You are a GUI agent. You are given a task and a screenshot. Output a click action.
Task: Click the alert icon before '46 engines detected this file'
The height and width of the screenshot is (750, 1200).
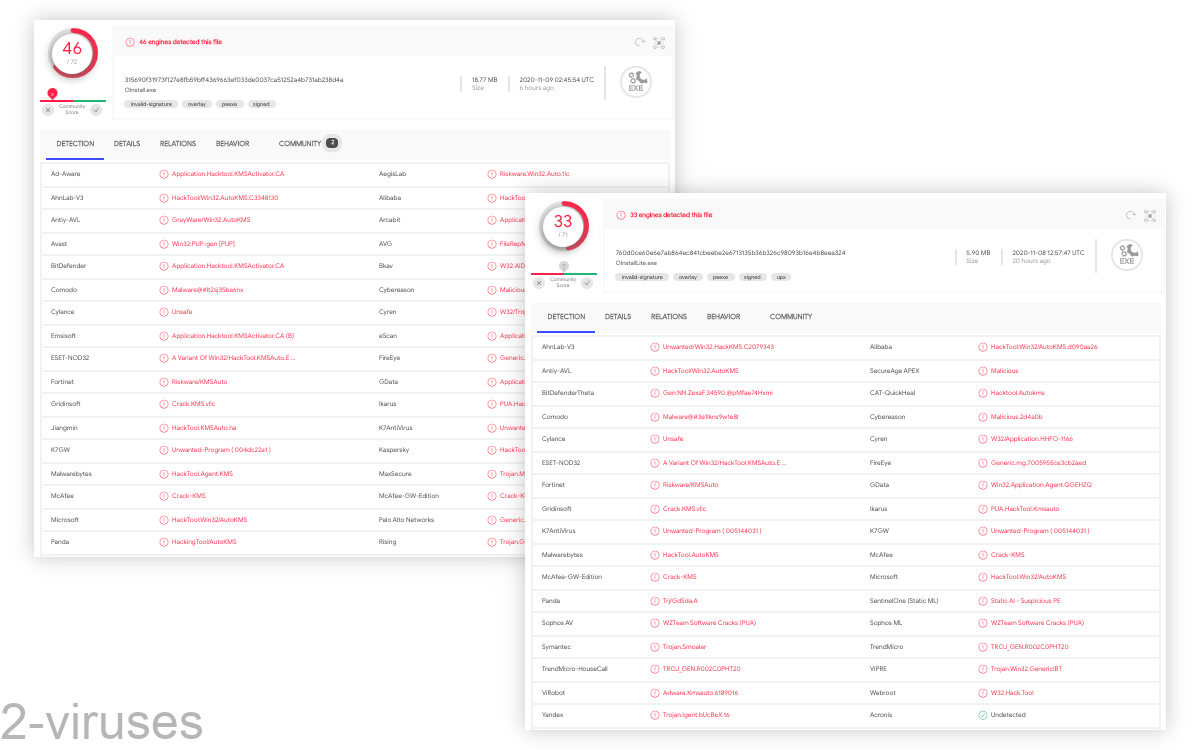130,42
